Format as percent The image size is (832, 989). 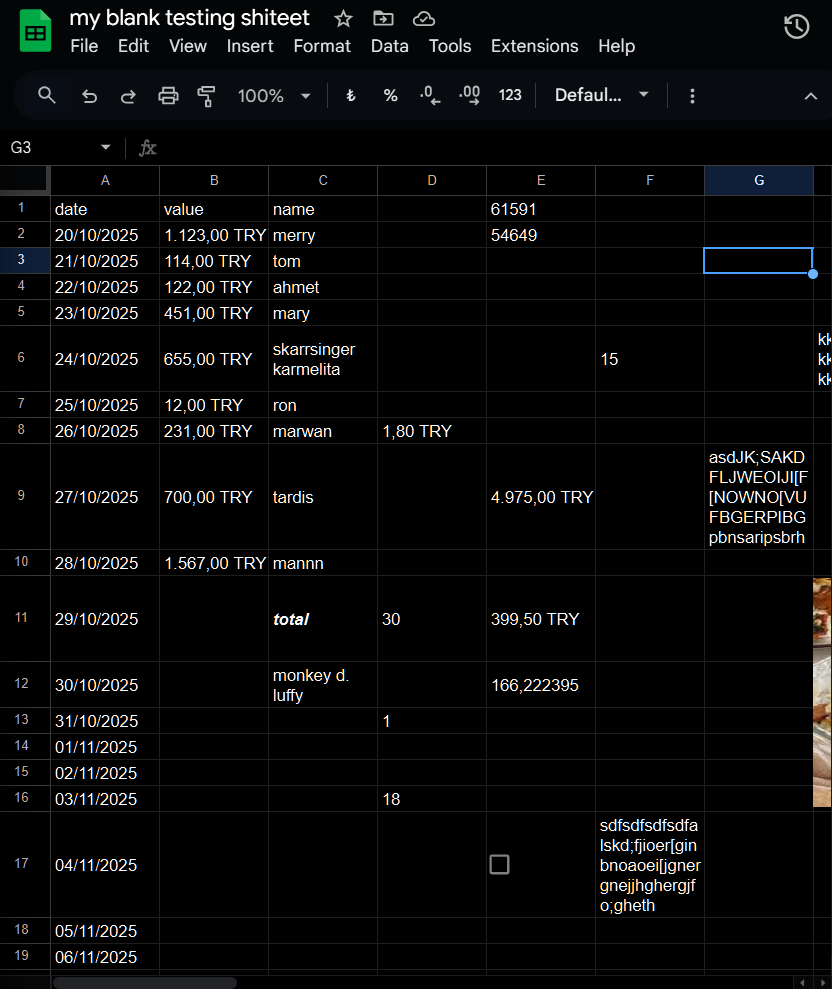pyautogui.click(x=390, y=96)
